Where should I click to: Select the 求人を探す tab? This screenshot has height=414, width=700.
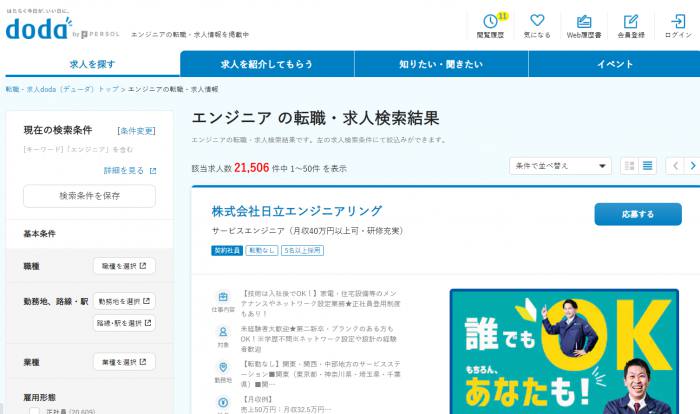(92, 64)
